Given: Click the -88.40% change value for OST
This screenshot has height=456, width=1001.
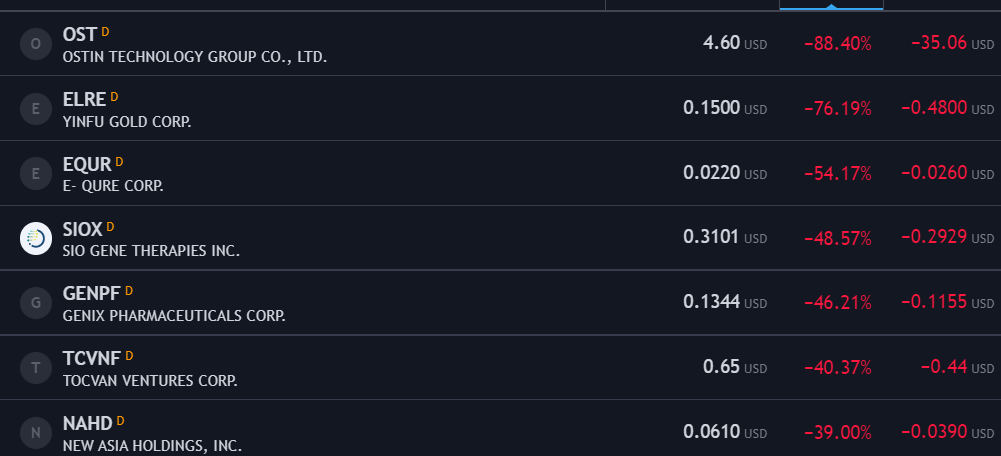Looking at the screenshot, I should [838, 44].
